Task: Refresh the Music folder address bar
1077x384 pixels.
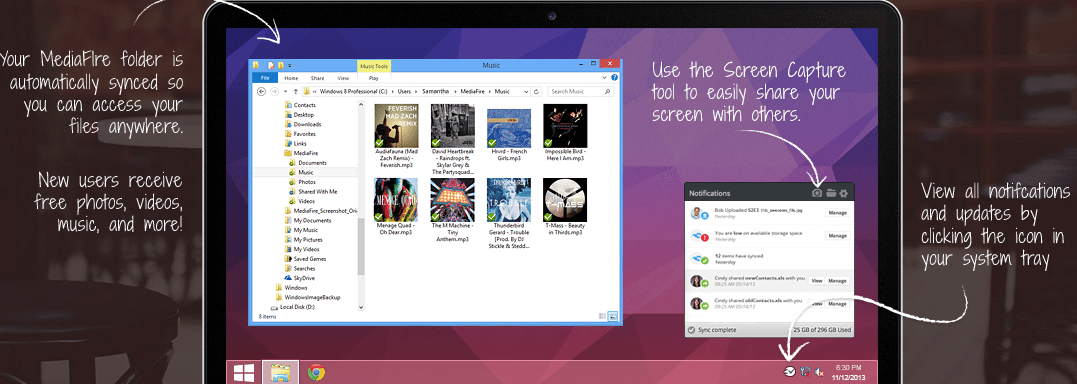Action: (x=536, y=91)
